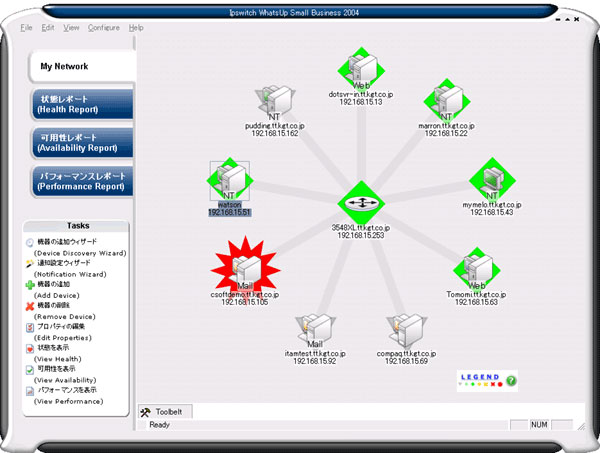Click the (View Availability) link

pos(65,380)
